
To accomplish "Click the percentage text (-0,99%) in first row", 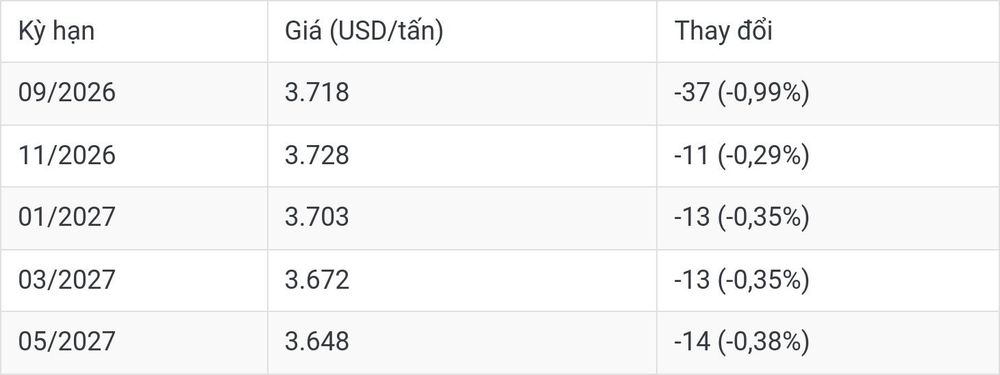I will click(x=763, y=93).
